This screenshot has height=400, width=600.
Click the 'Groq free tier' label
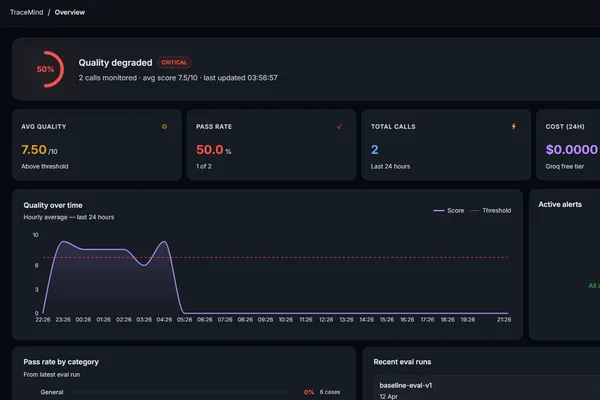[x=565, y=167]
